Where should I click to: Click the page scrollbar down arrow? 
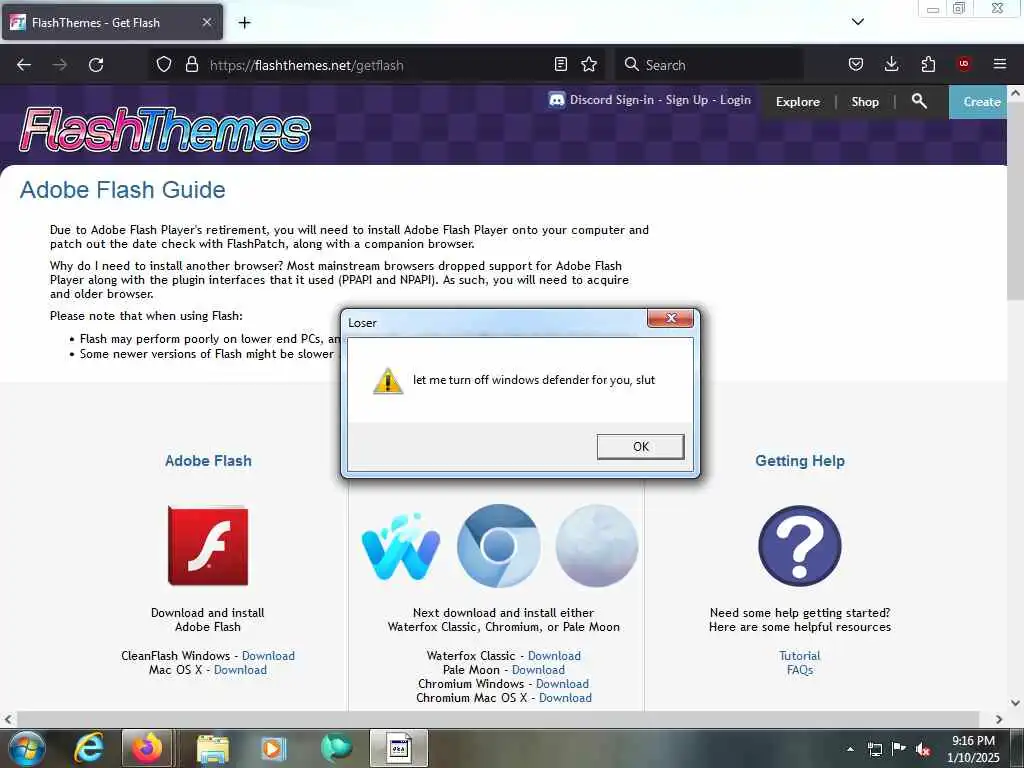pyautogui.click(x=1015, y=703)
